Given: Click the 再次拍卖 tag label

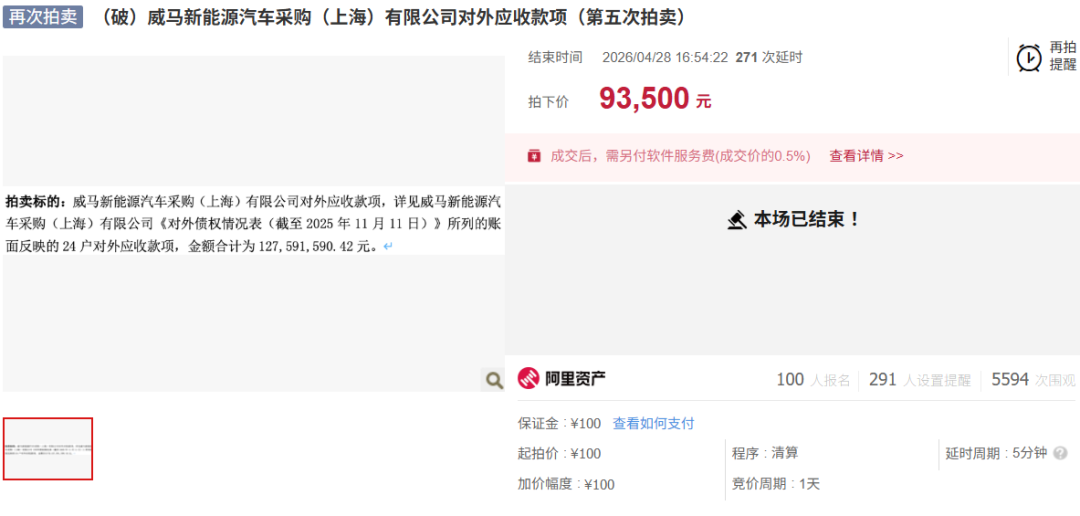Looking at the screenshot, I should [x=43, y=17].
